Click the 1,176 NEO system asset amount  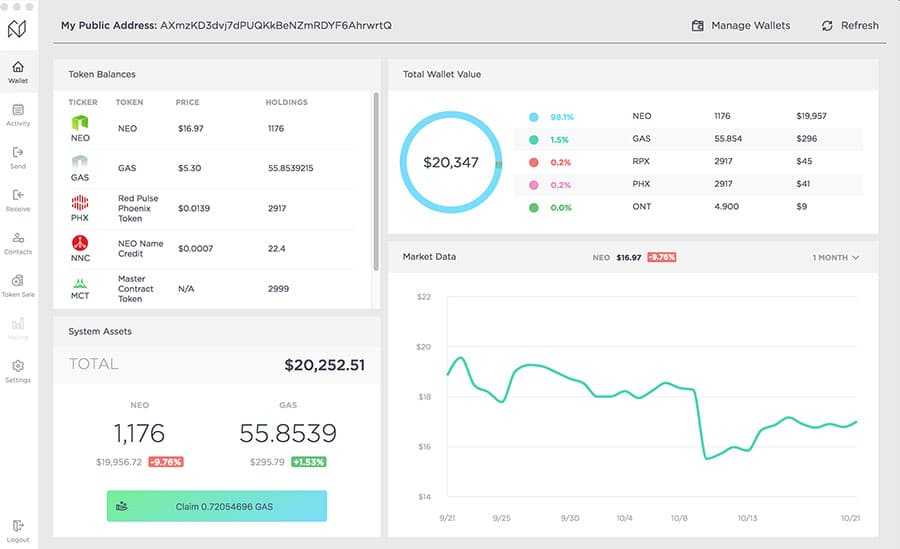point(139,433)
